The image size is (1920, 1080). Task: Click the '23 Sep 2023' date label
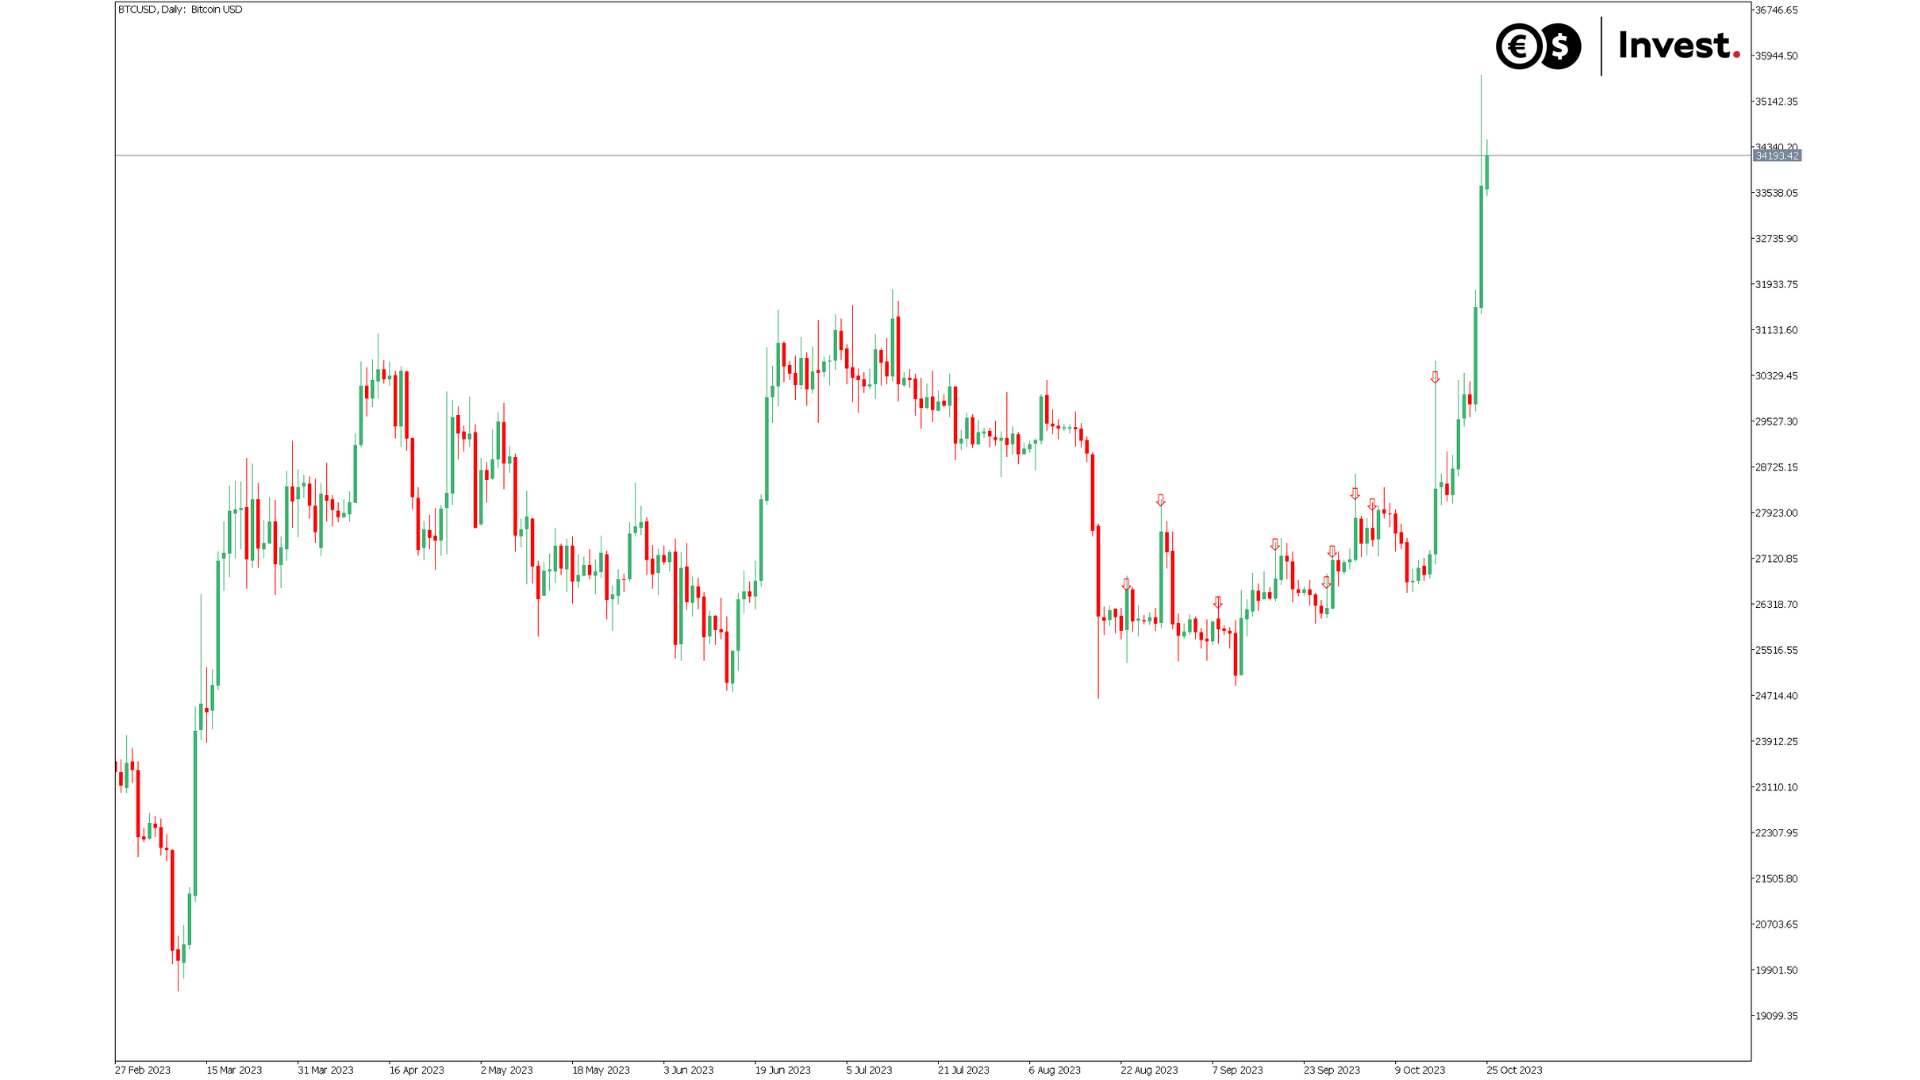coord(1332,1070)
